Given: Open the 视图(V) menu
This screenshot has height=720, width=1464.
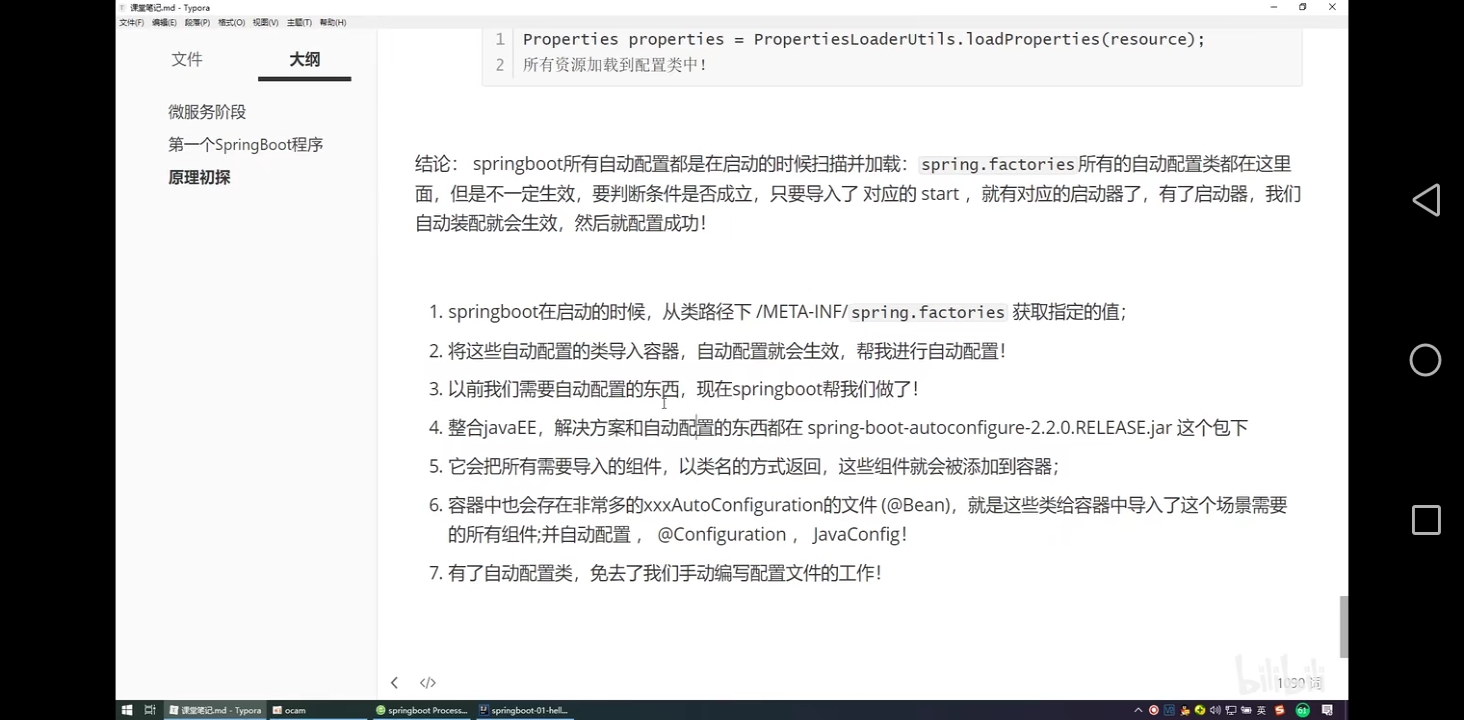Looking at the screenshot, I should tap(266, 22).
